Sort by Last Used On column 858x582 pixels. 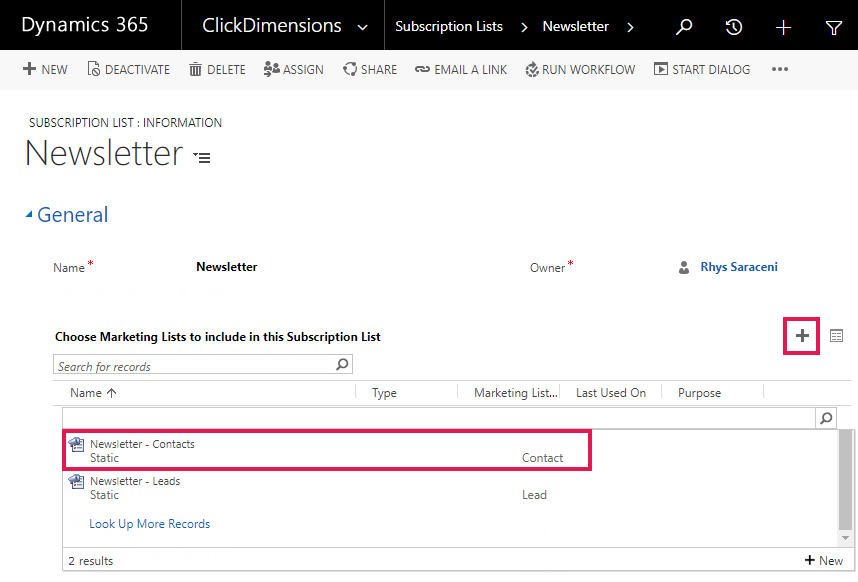click(x=611, y=393)
